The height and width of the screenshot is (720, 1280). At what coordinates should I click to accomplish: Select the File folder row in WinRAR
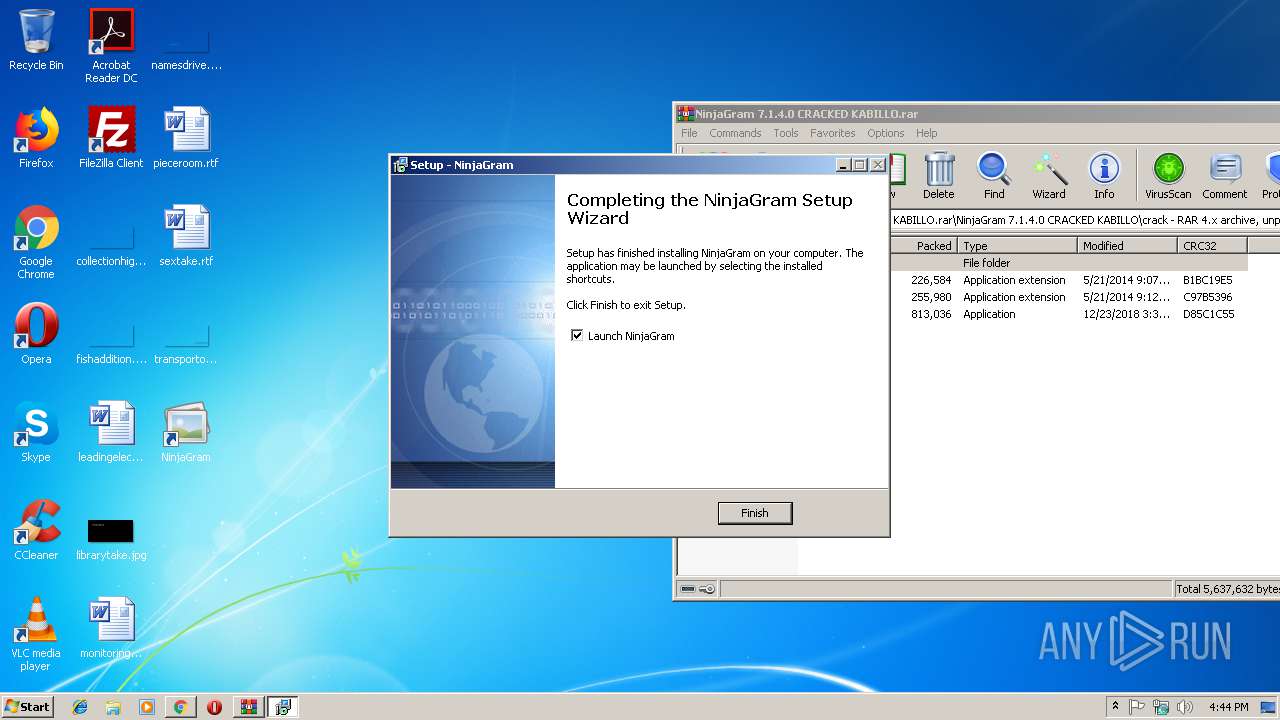[1068, 263]
